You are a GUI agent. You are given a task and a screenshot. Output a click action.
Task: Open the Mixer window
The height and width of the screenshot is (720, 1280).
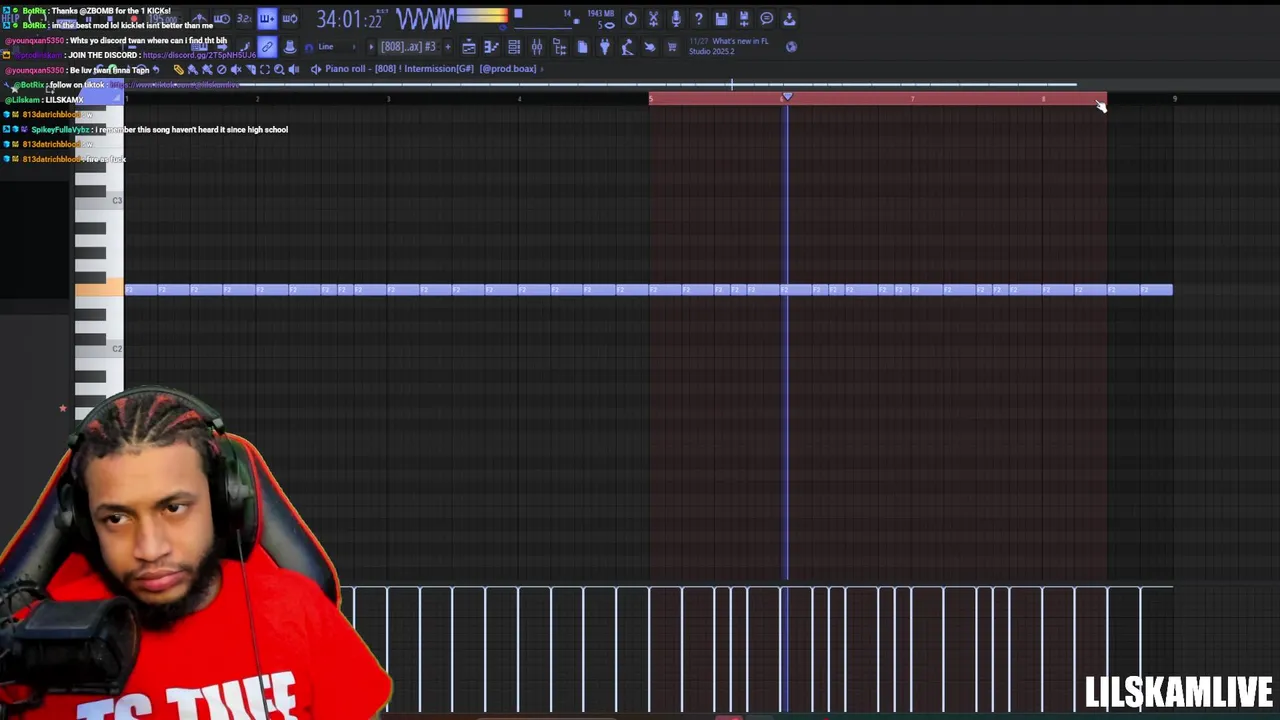coord(537,47)
